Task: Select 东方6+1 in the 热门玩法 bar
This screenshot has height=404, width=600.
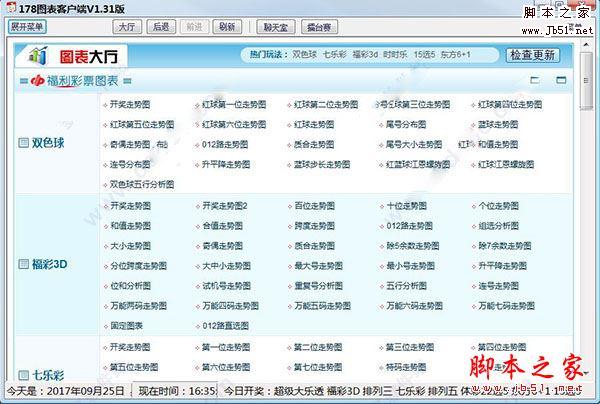Action: click(x=455, y=55)
